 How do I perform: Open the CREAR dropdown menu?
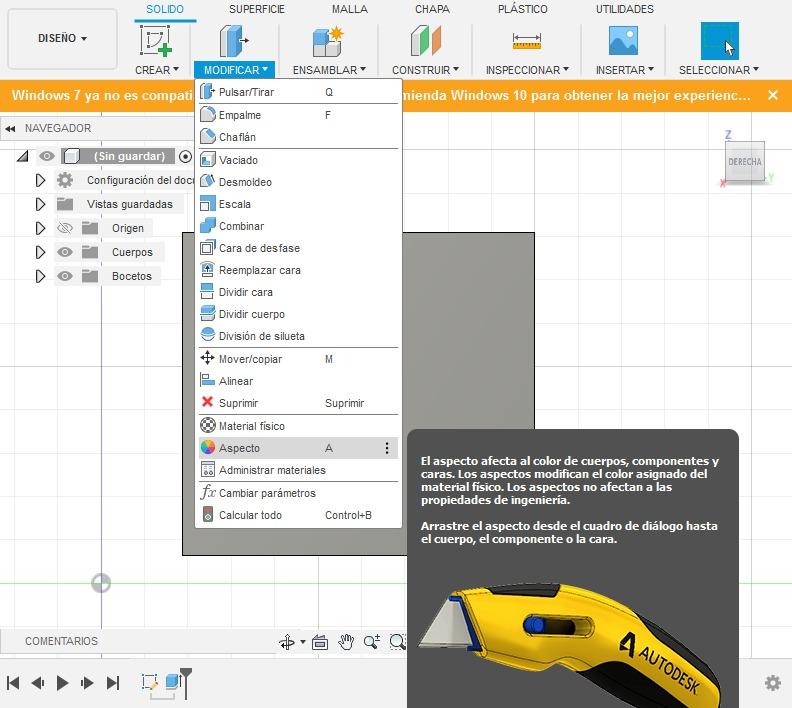pos(157,70)
